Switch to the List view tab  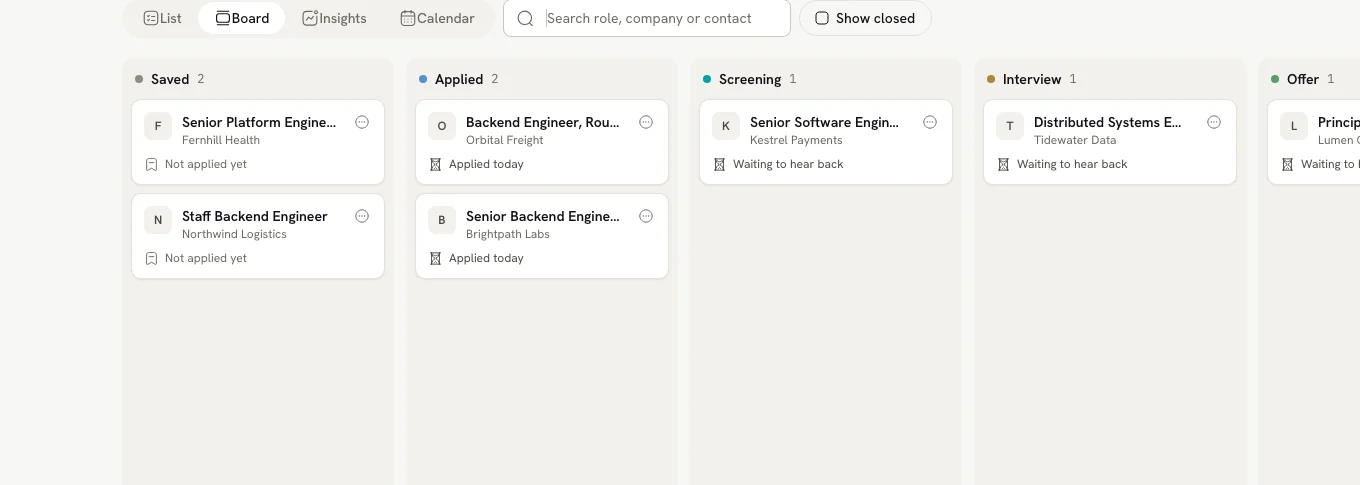click(162, 18)
